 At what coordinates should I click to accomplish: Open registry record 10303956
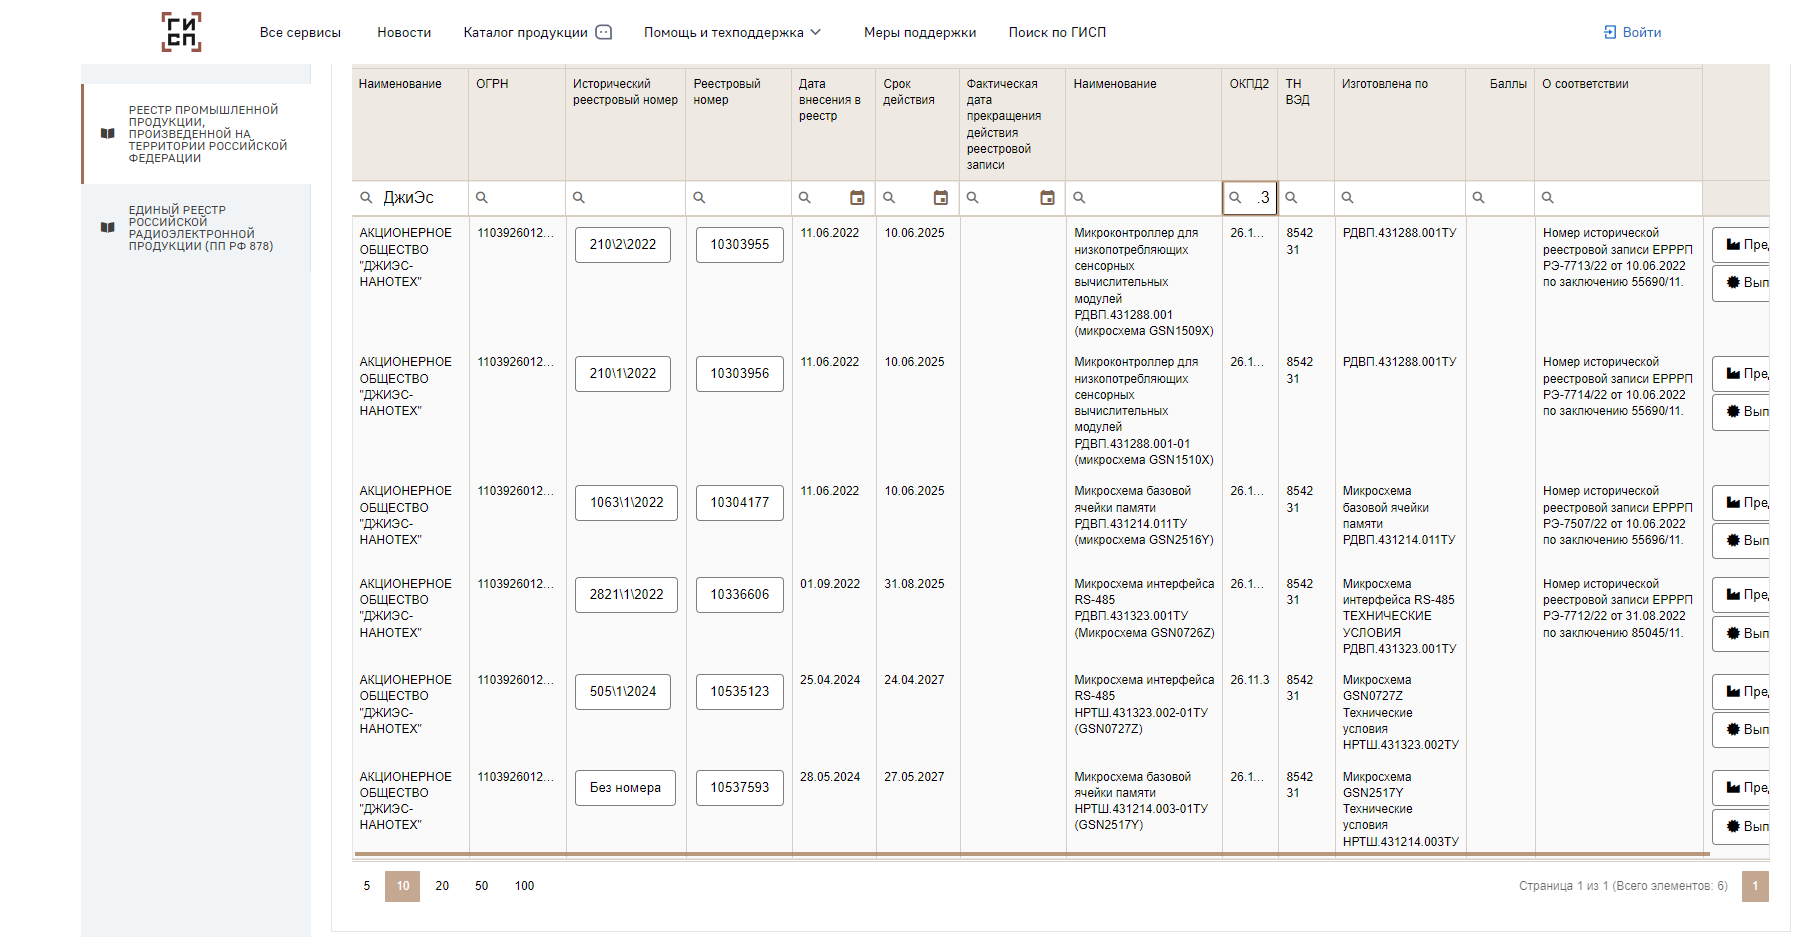click(740, 374)
